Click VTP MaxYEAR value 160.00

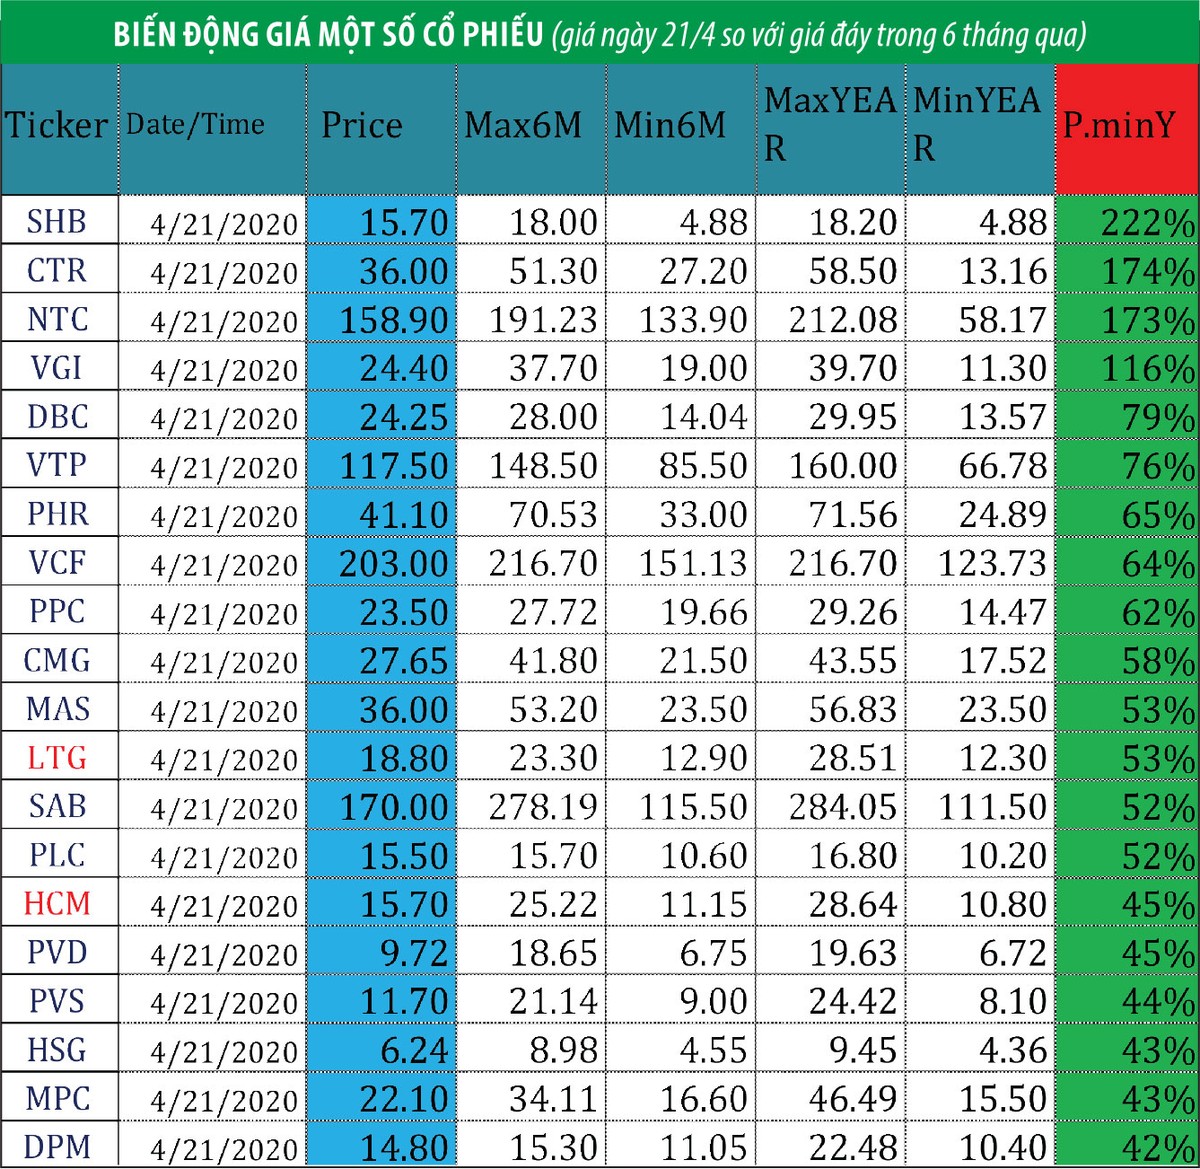click(x=842, y=467)
